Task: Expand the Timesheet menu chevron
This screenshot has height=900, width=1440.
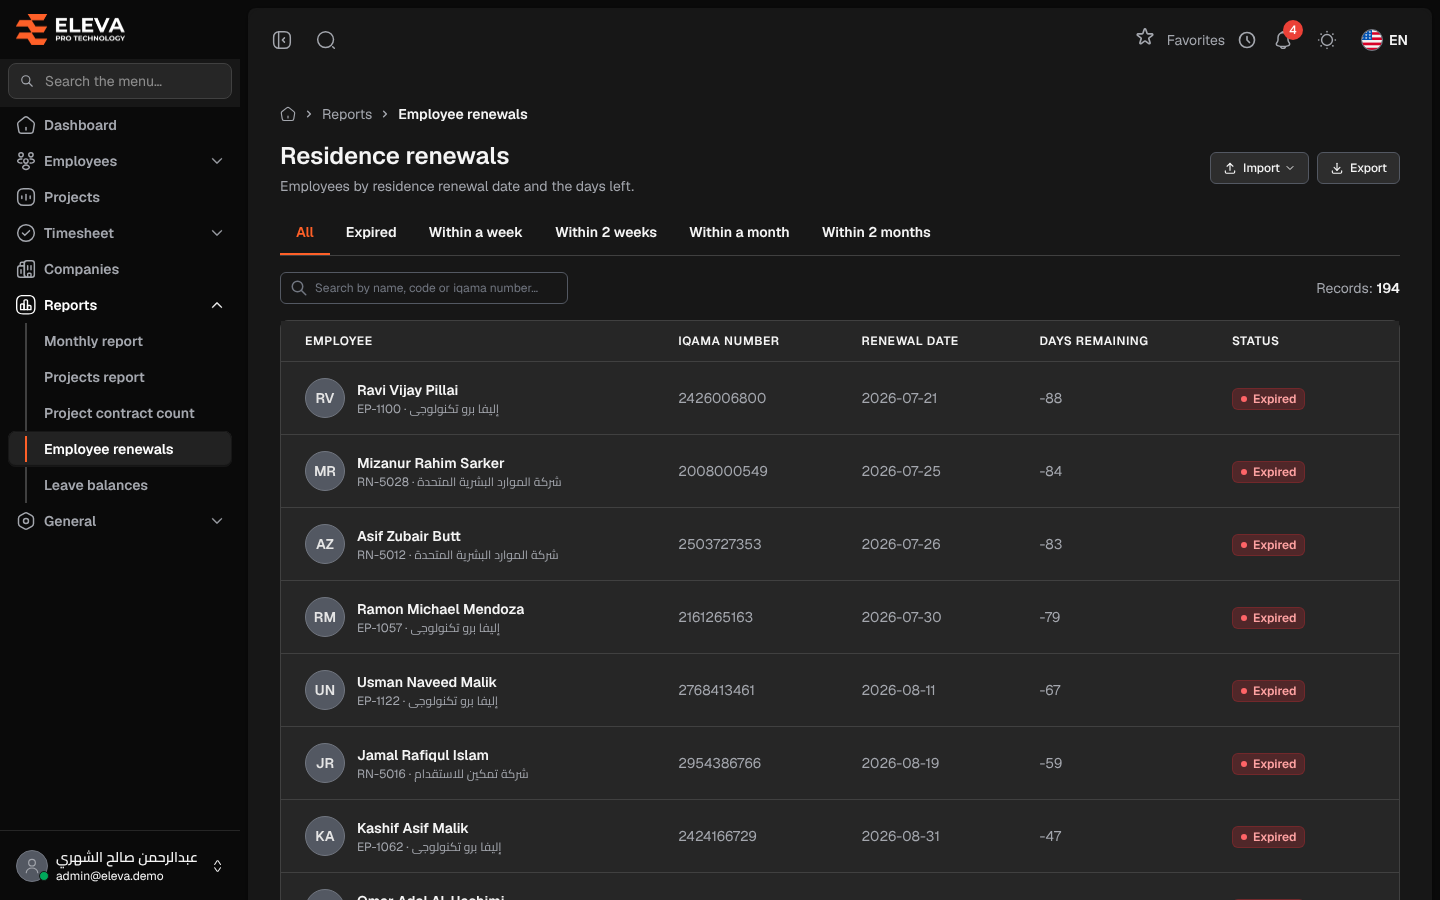Action: tap(217, 233)
